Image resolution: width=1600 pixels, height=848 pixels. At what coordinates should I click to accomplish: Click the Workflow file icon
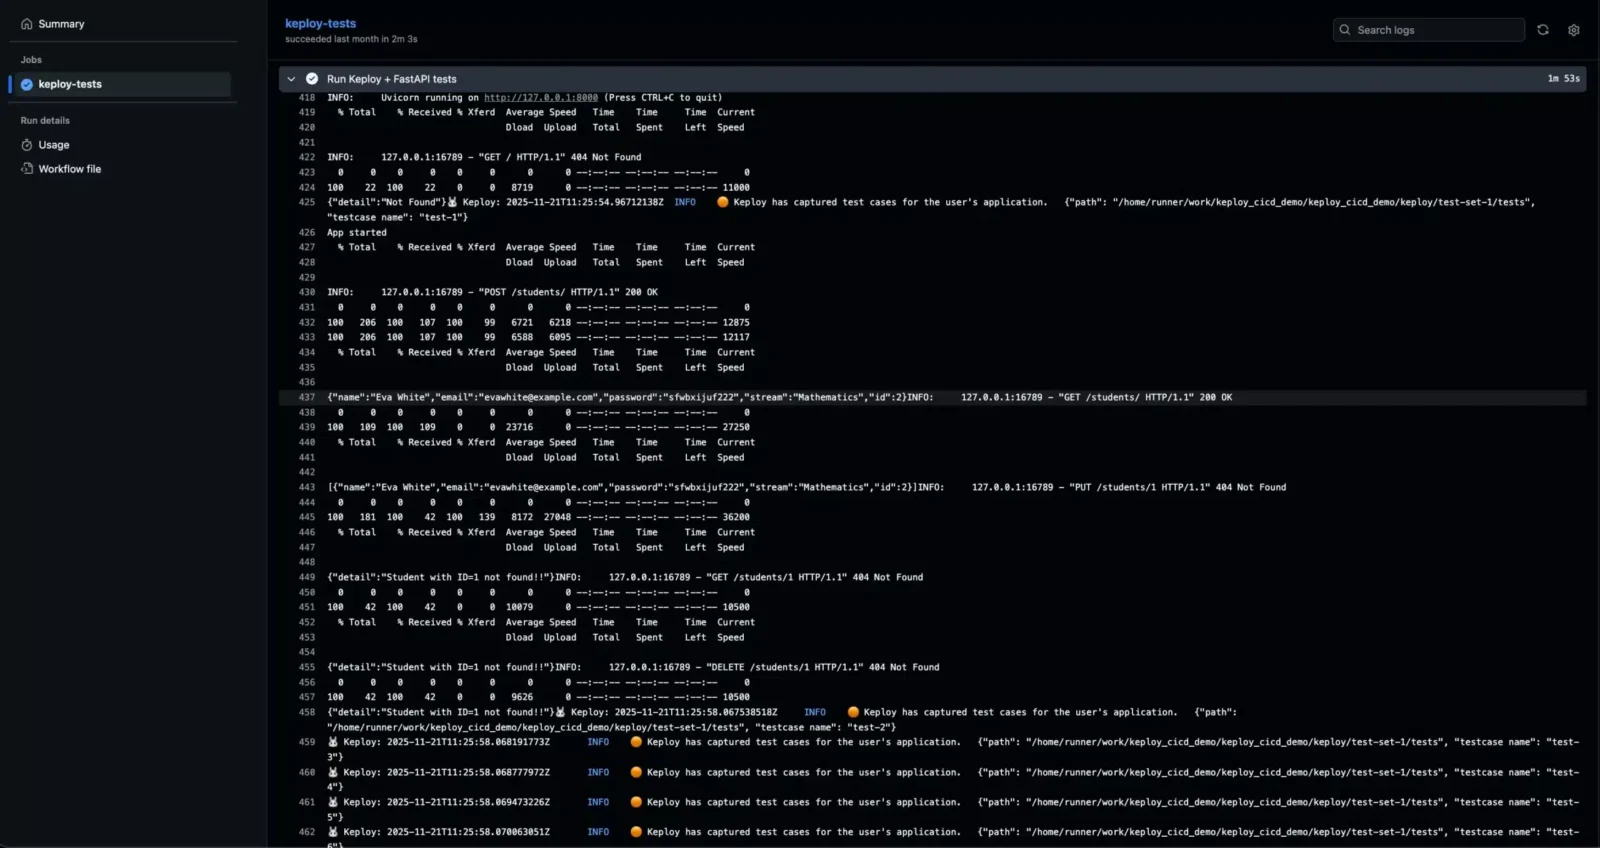[27, 169]
